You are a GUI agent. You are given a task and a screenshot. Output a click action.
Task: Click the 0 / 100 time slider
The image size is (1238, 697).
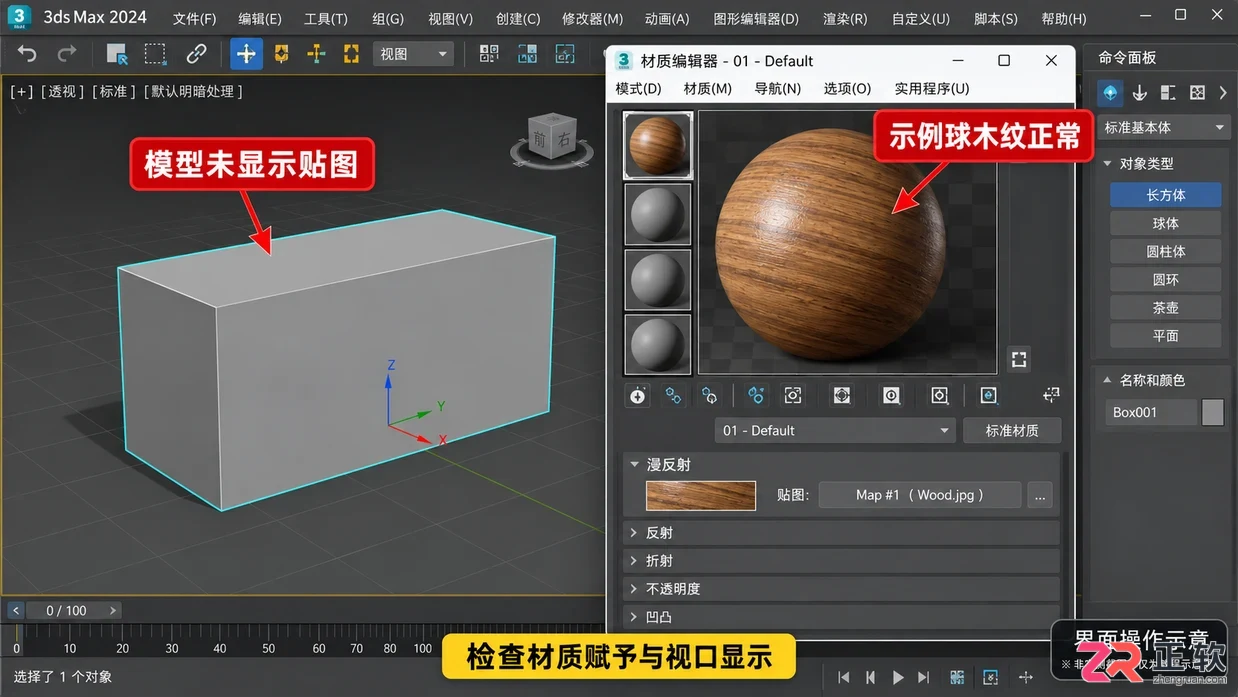pyautogui.click(x=66, y=610)
